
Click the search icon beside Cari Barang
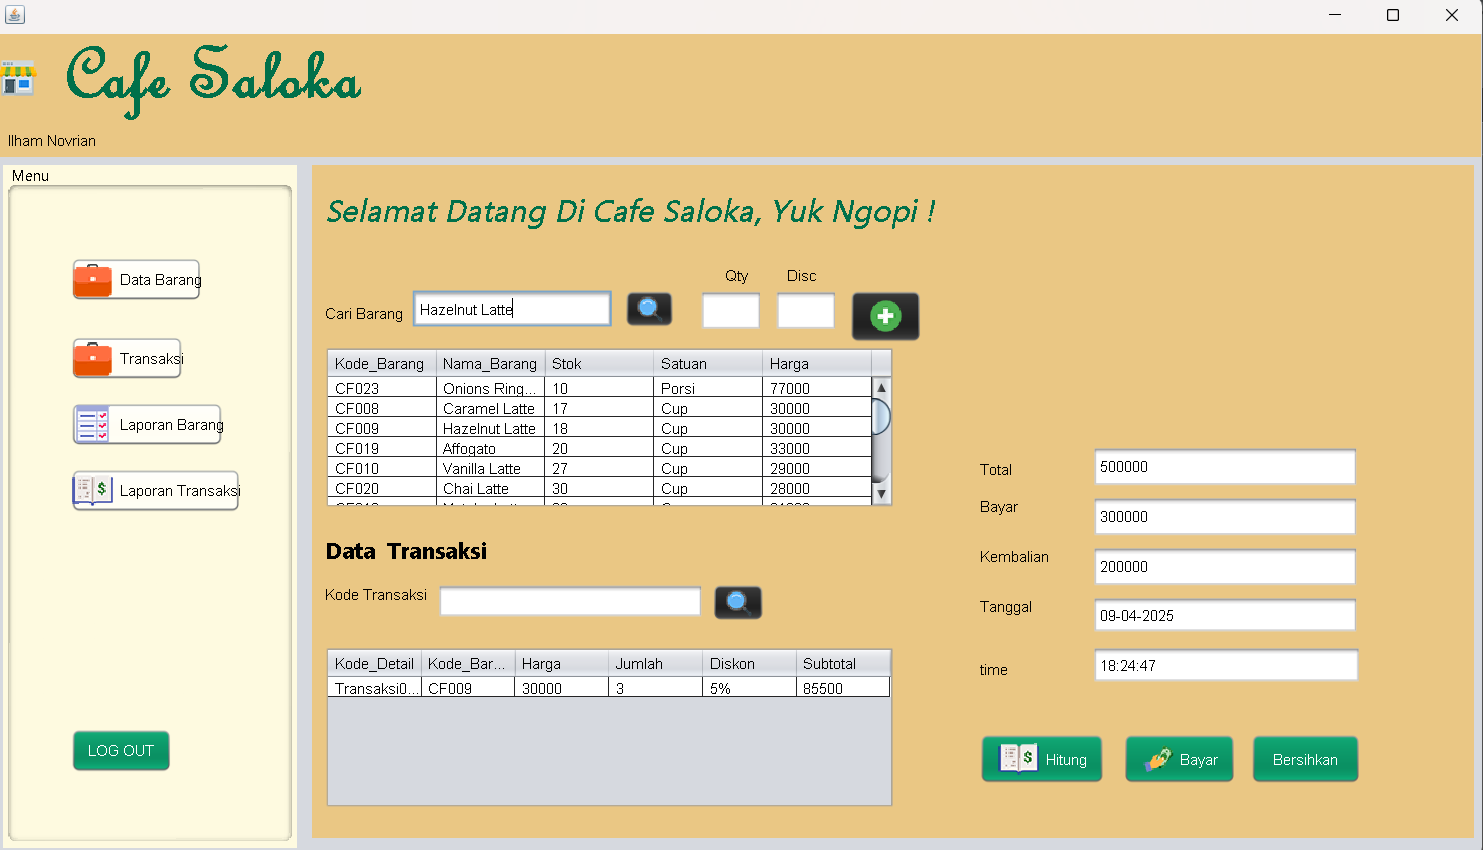click(649, 309)
